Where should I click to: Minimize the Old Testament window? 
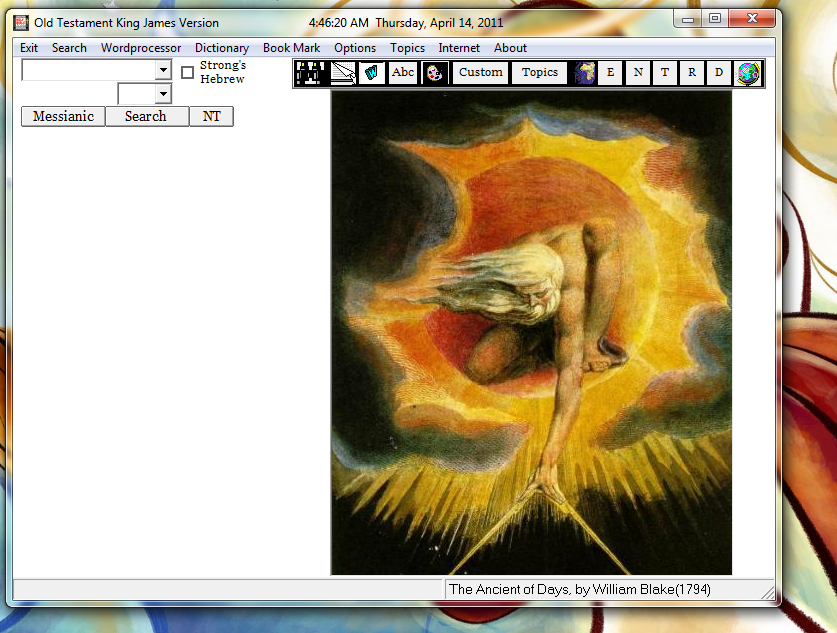point(688,19)
